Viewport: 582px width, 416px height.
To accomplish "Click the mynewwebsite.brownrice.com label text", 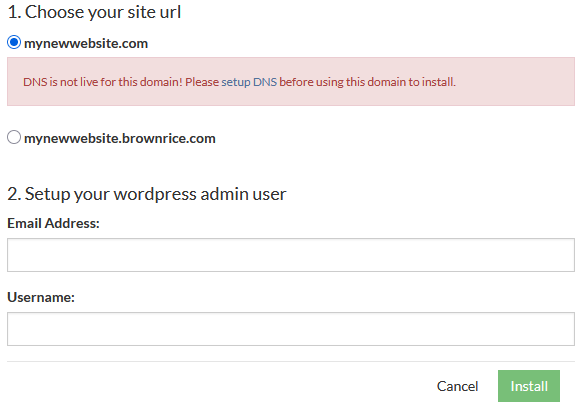I will 120,138.
